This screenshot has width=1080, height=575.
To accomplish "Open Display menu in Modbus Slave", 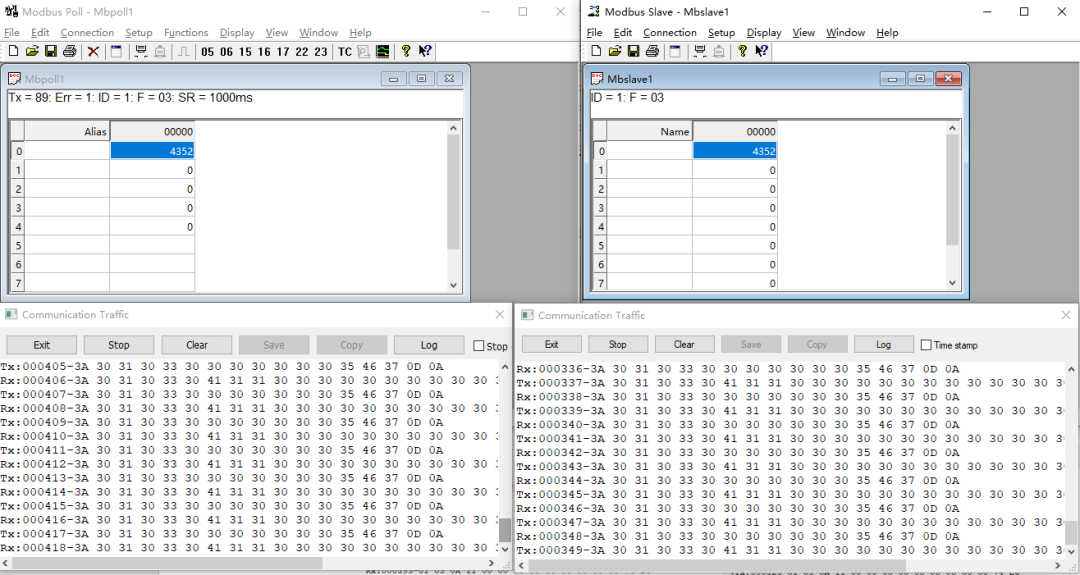I will coord(764,32).
